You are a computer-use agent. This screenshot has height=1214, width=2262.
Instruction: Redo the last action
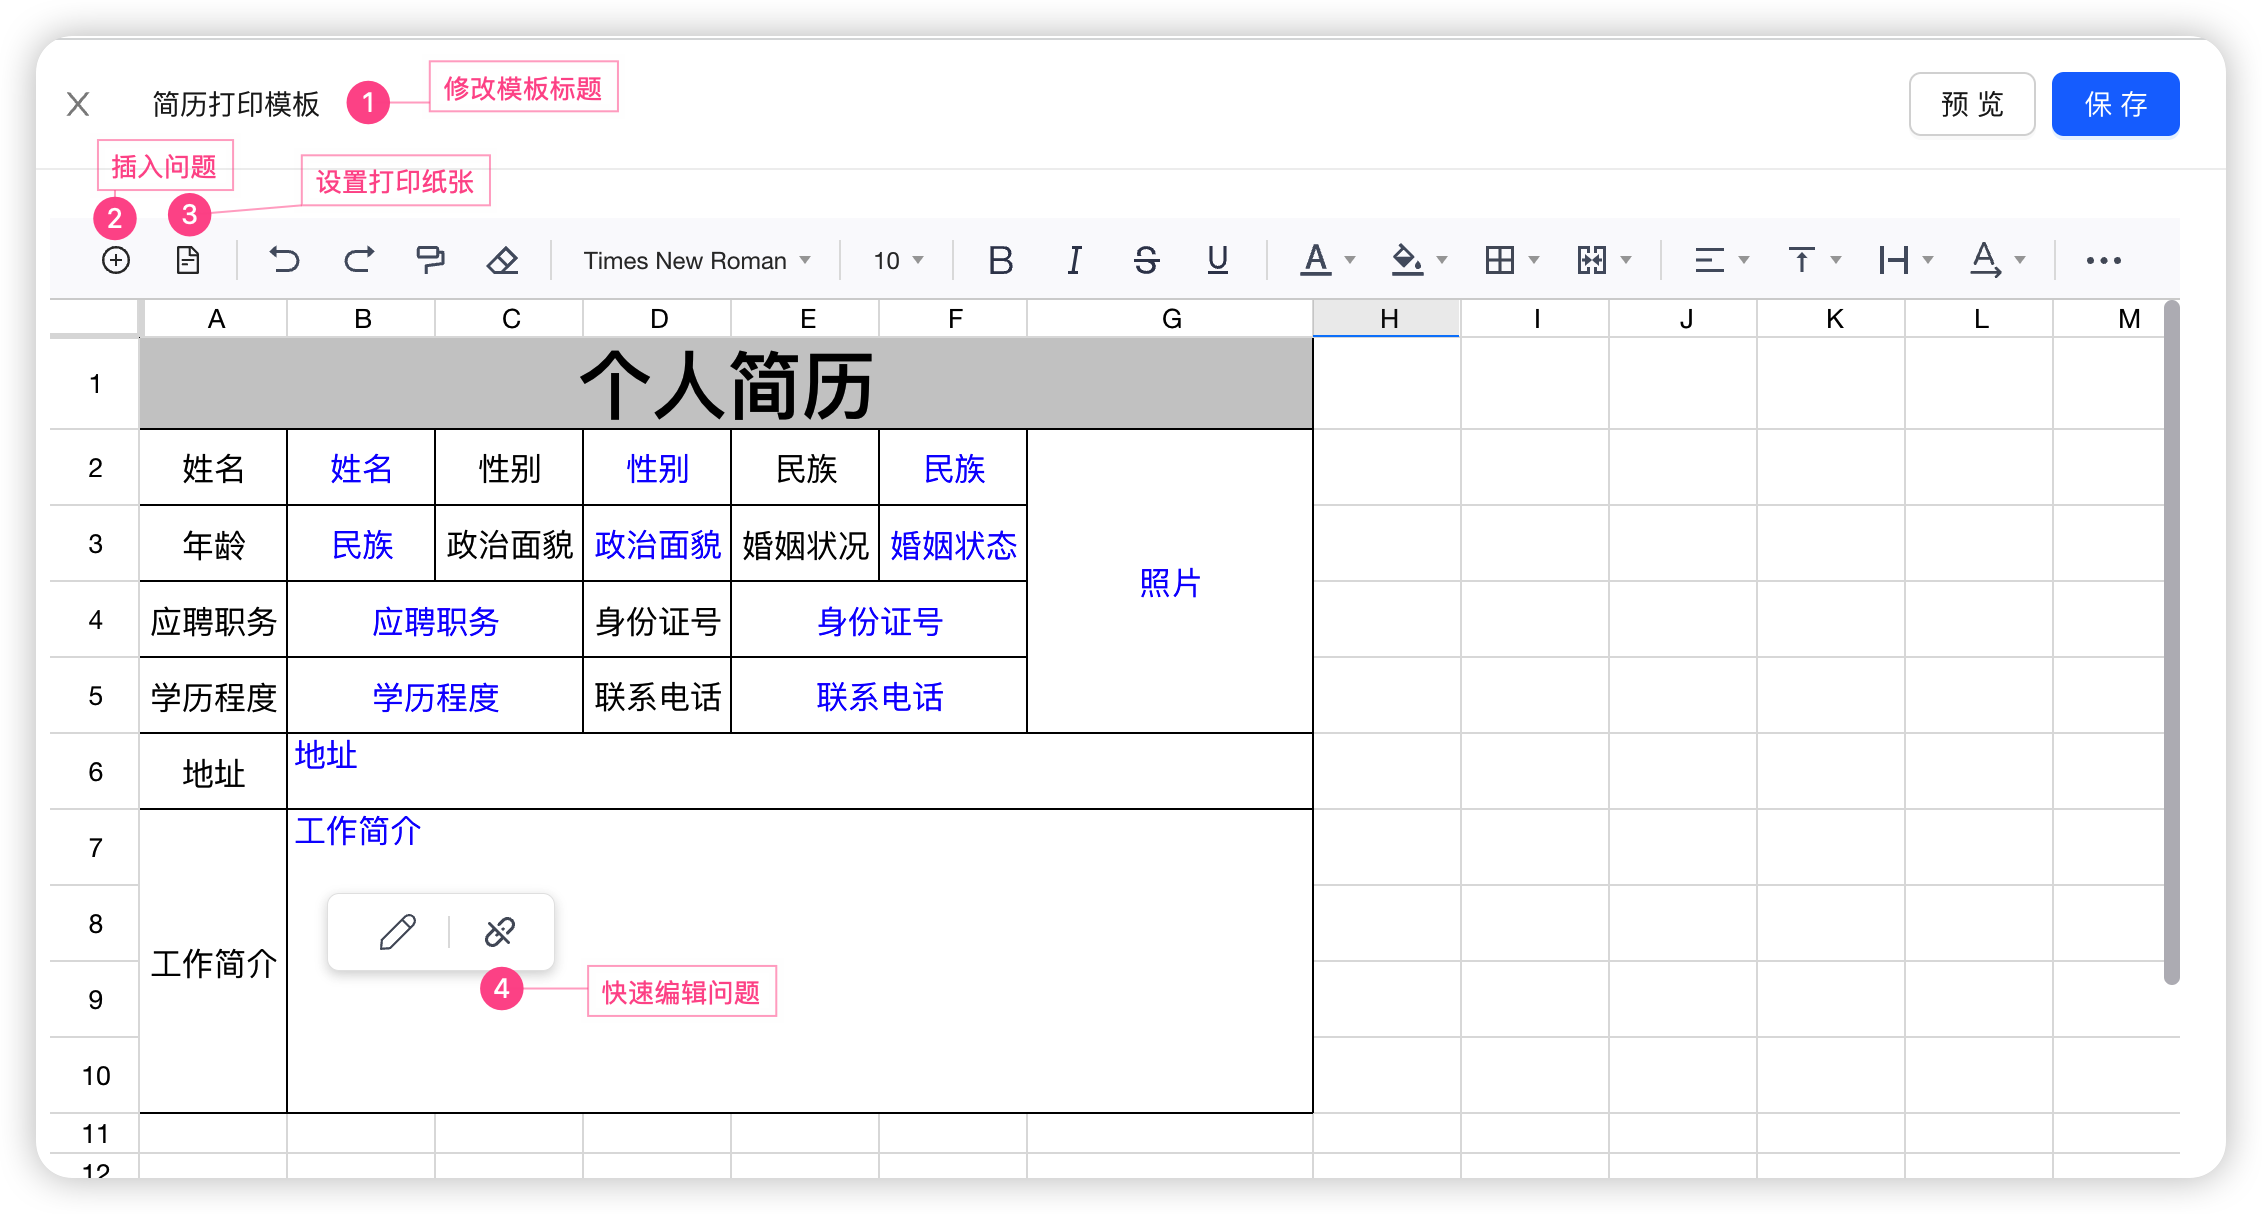(359, 260)
